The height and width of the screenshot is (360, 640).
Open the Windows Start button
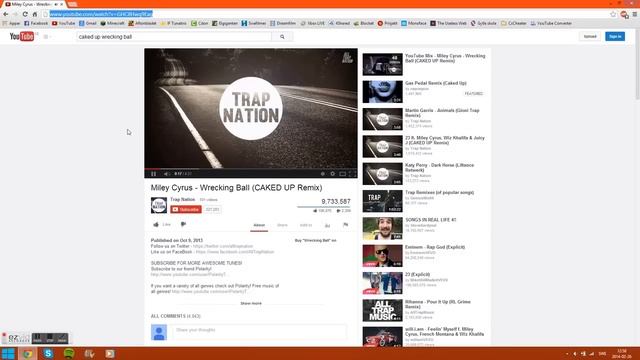(x=8, y=353)
